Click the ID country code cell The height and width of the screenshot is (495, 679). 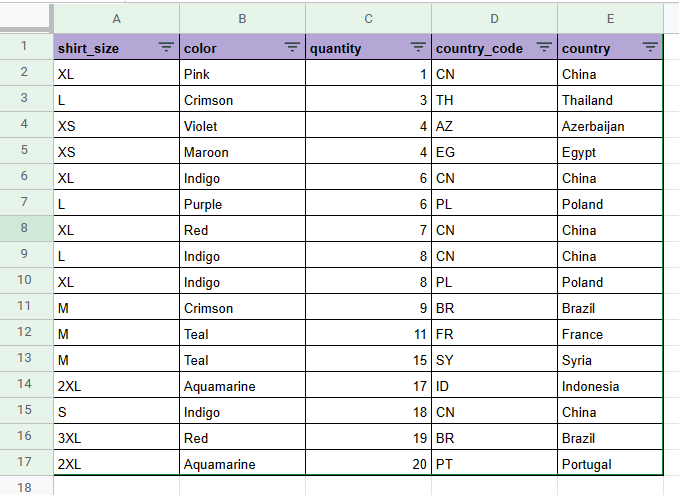coord(495,385)
